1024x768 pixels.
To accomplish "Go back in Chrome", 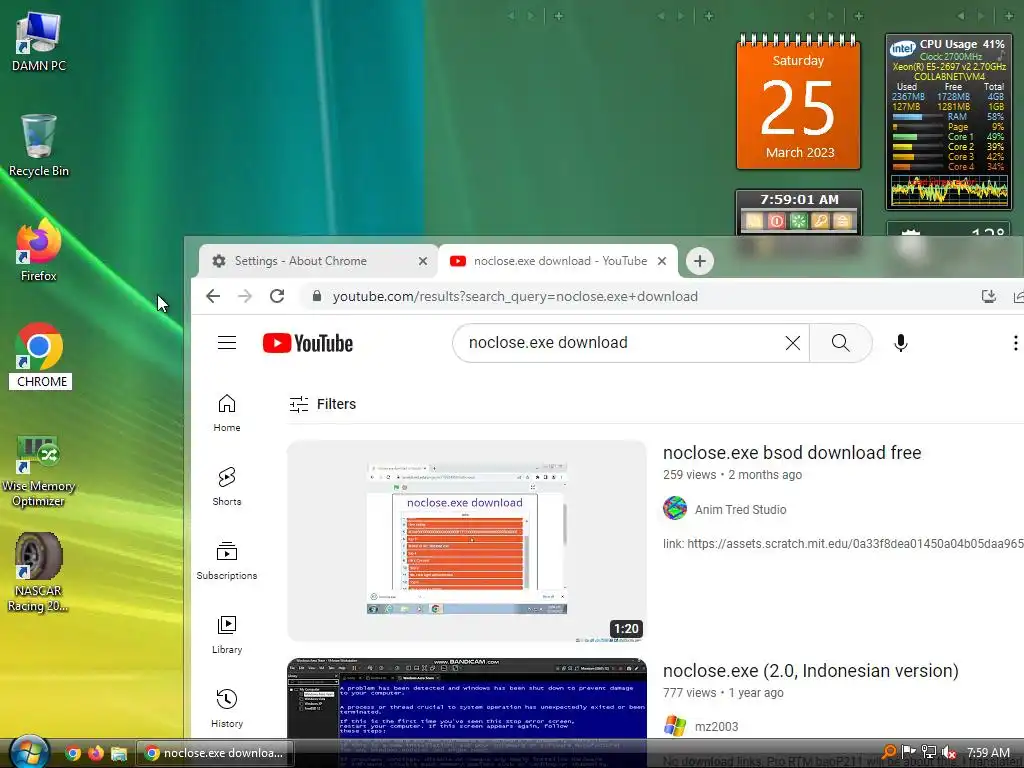I will 213,296.
